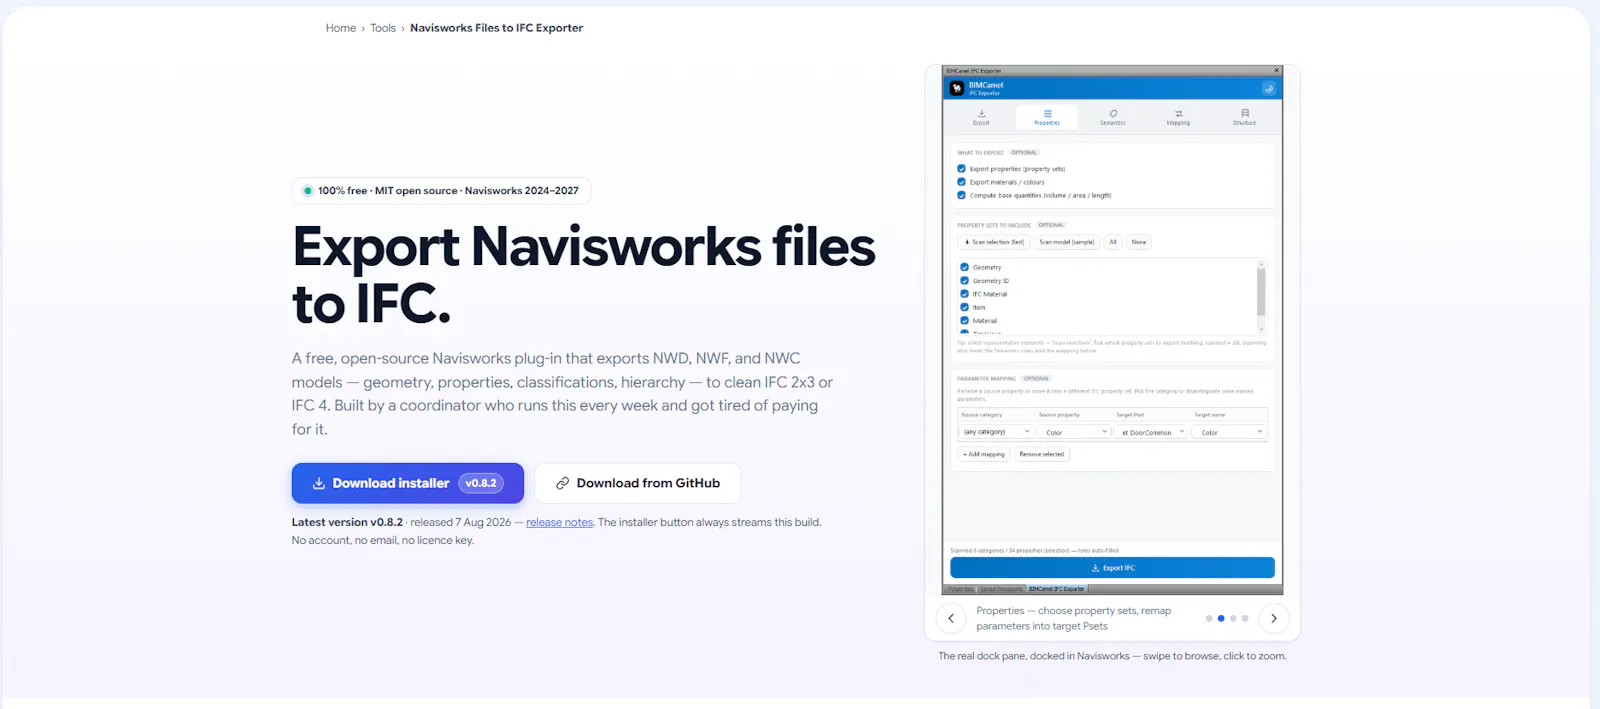Uncheck the Geometry ID property set
The image size is (1600, 709).
[x=965, y=281]
